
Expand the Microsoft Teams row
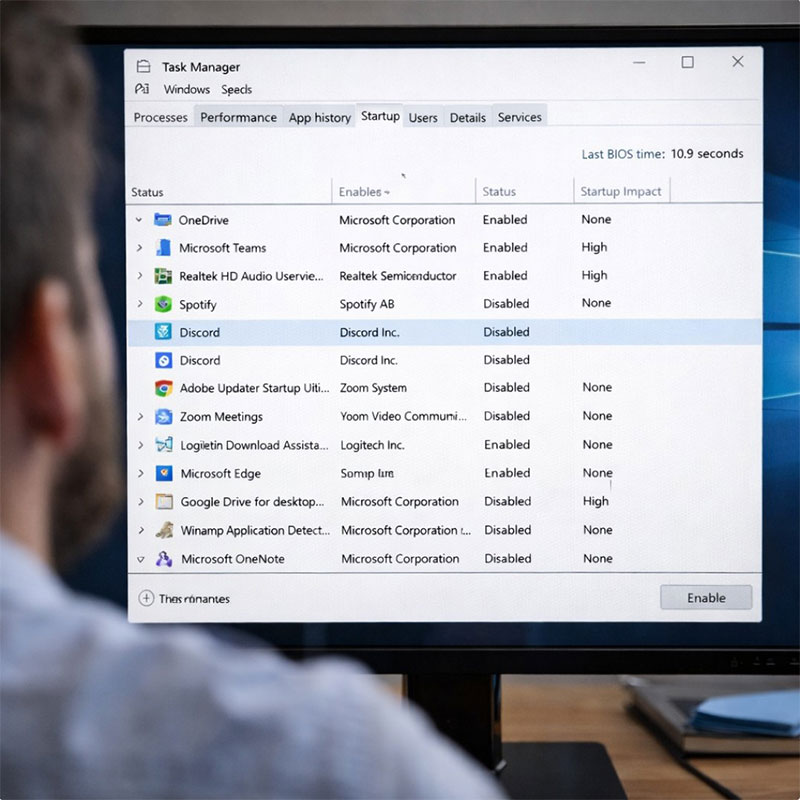[x=139, y=248]
